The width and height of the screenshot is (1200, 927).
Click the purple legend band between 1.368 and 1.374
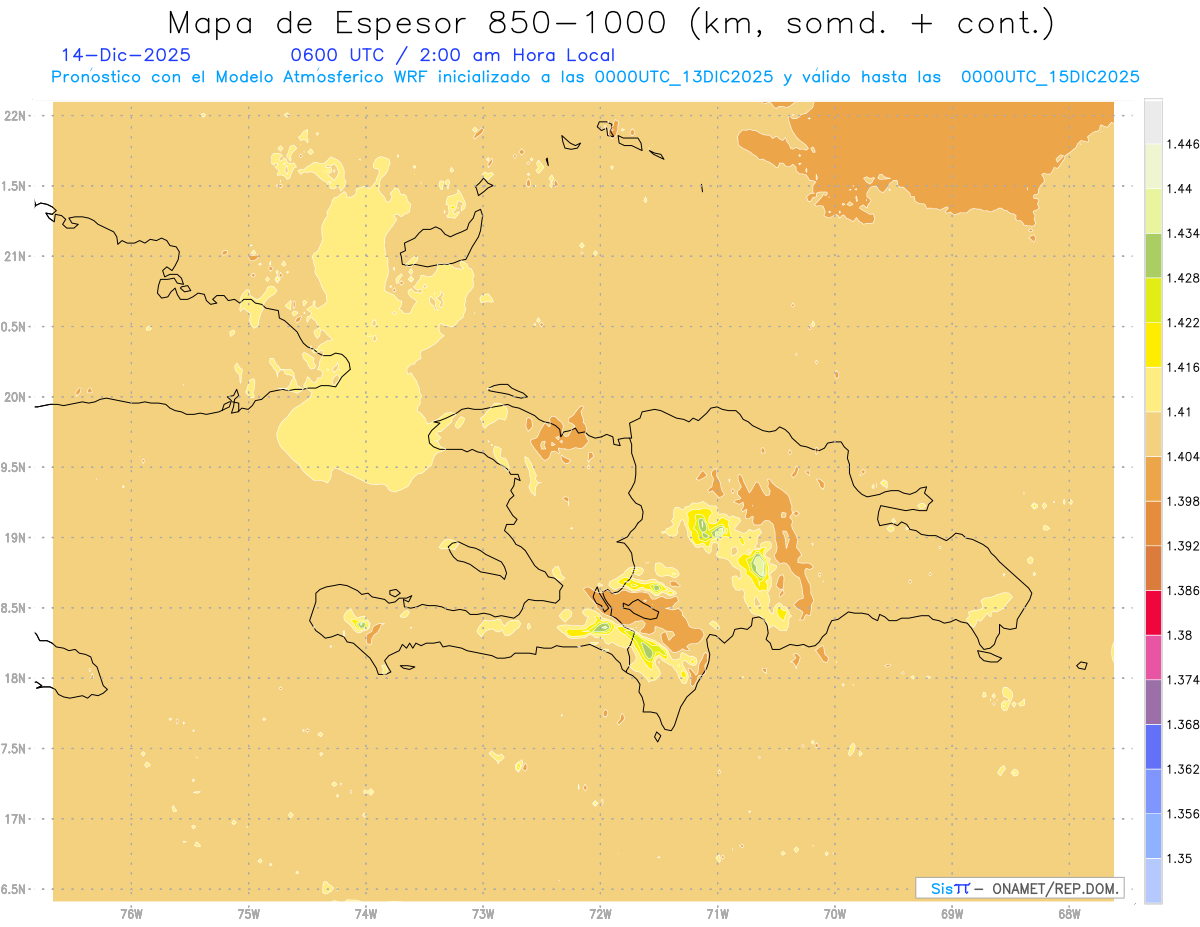(1153, 702)
